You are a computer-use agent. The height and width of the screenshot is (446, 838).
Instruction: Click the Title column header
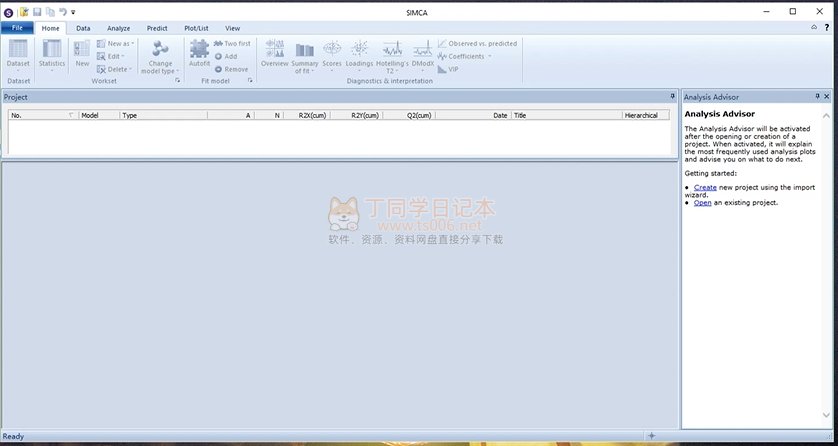(x=567, y=115)
